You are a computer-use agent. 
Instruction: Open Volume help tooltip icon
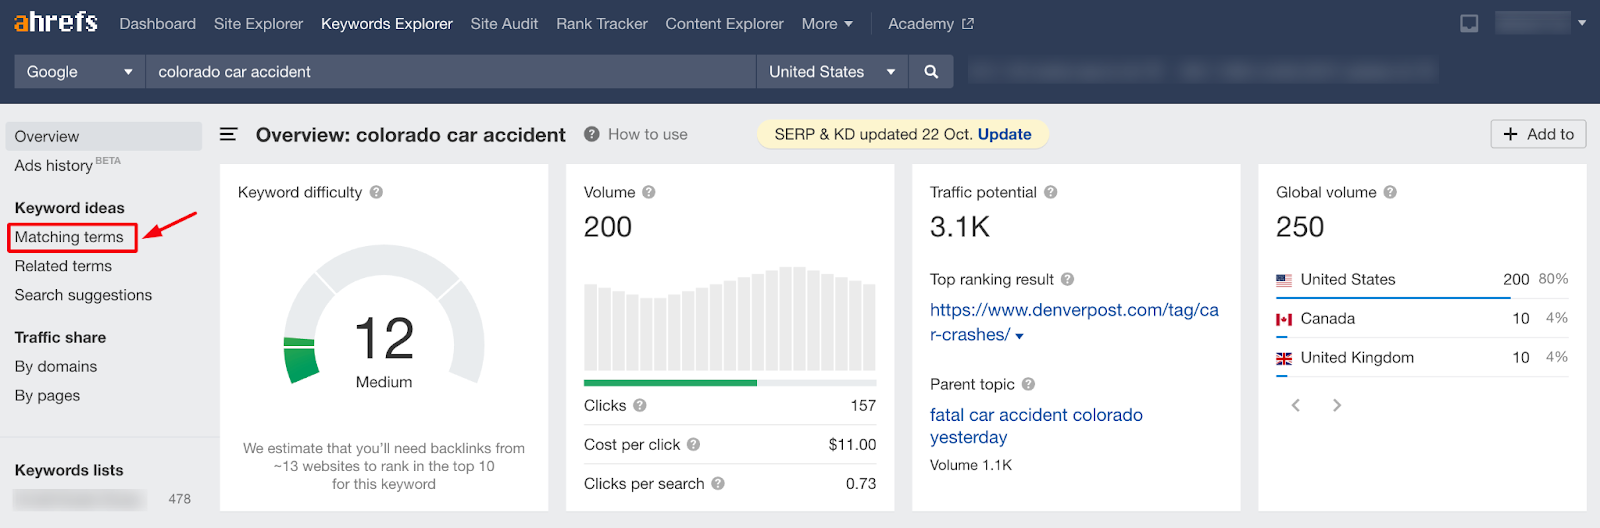tap(648, 192)
